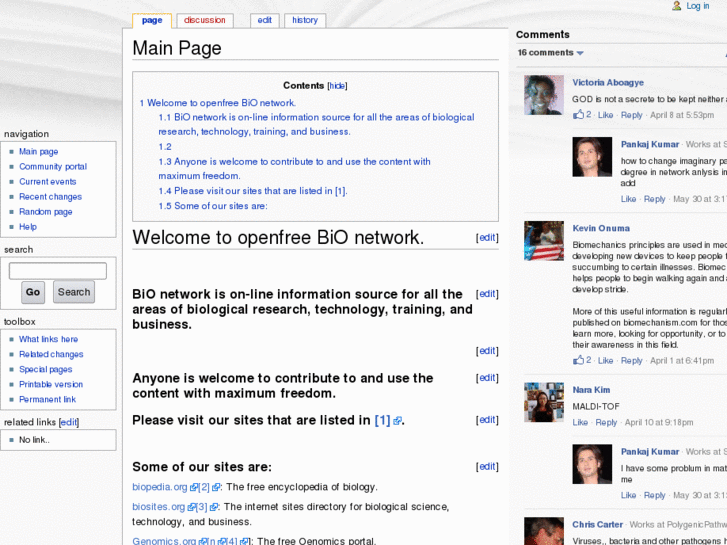
Task: Edit the related links section
Action: [x=69, y=423]
